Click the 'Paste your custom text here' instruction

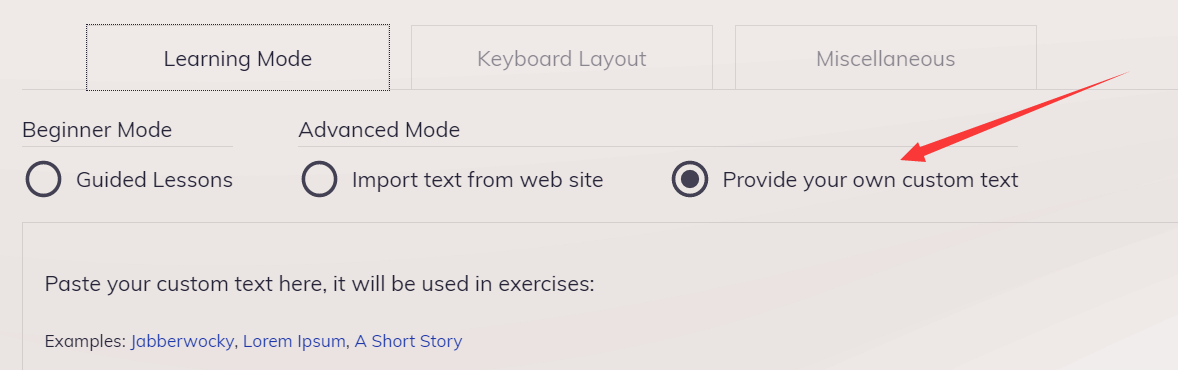pyautogui.click(x=319, y=284)
